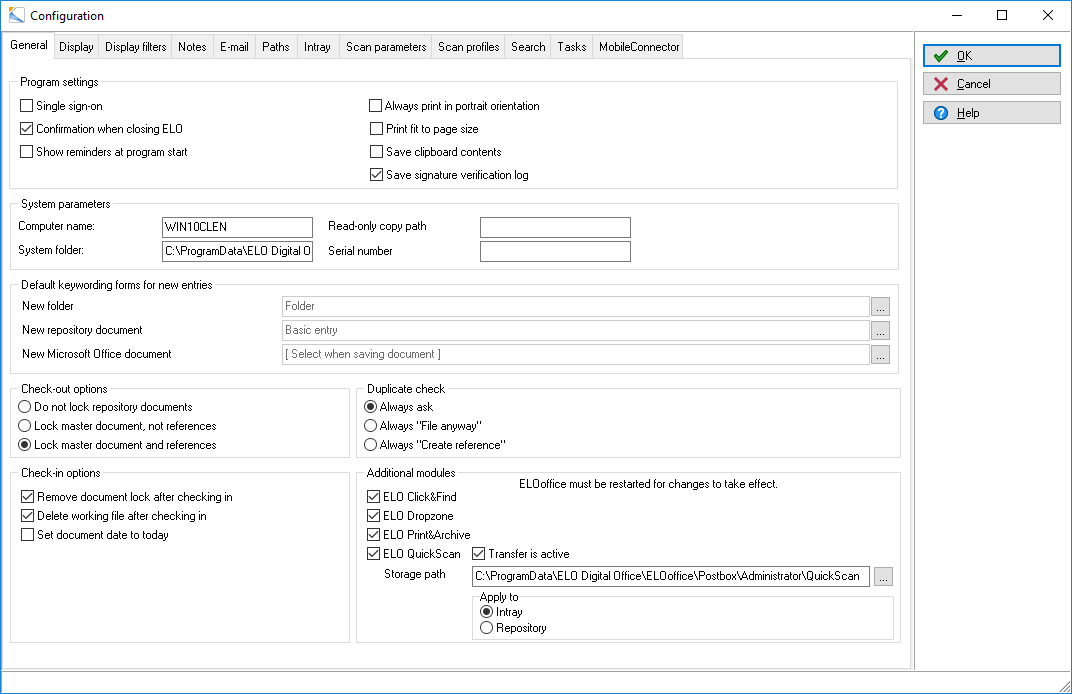1072x694 pixels.
Task: Click the ELO app icon in title bar
Action: tap(16, 15)
